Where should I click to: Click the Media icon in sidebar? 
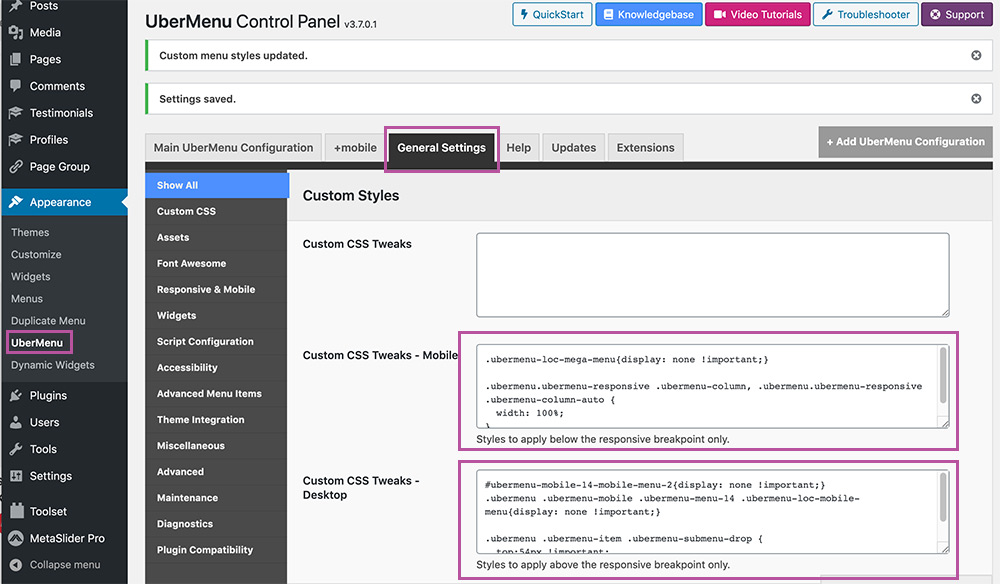pos(16,33)
